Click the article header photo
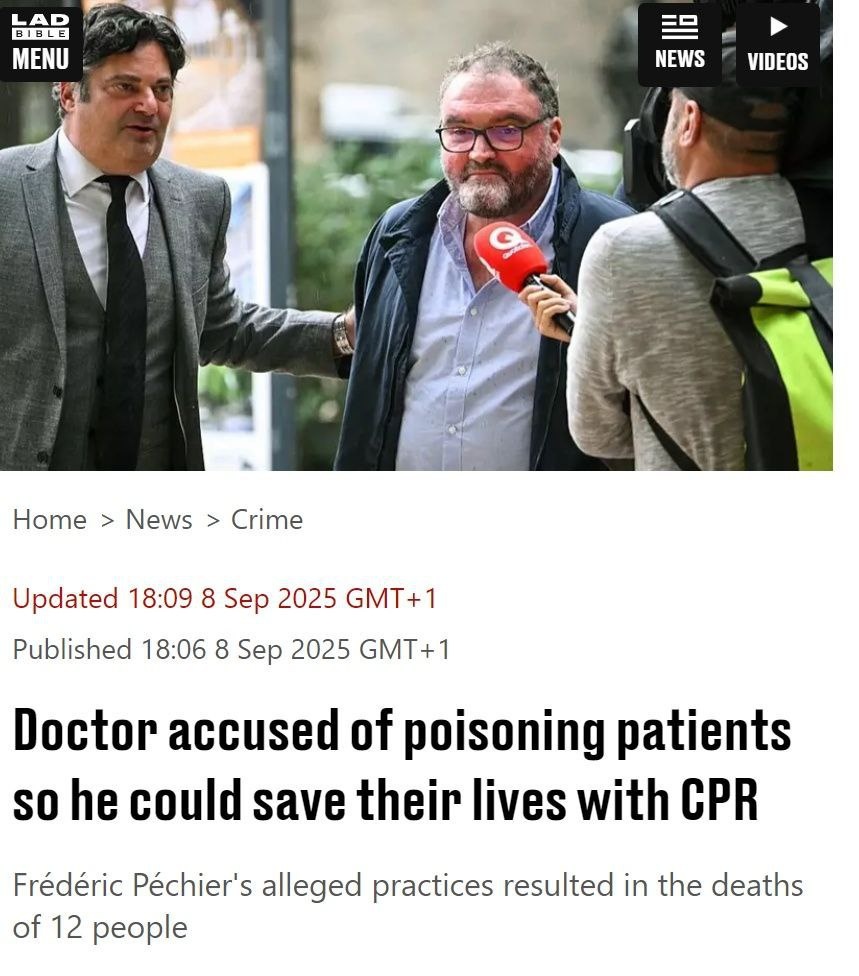Image resolution: width=859 pixels, height=976 pixels. pyautogui.click(x=416, y=235)
